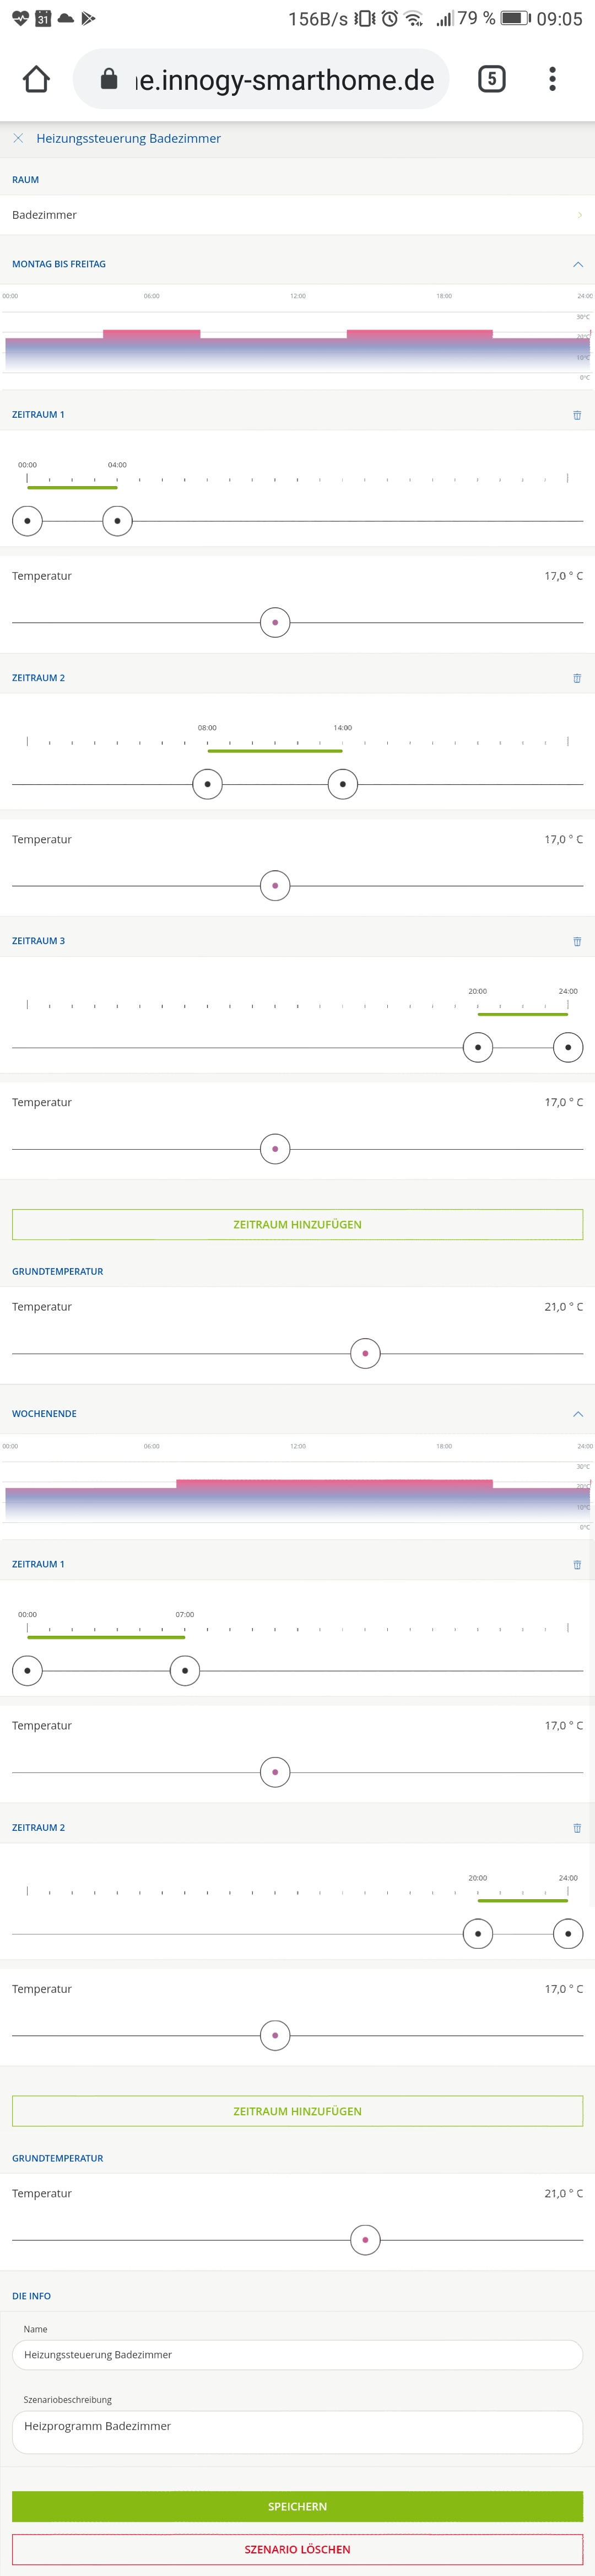Tap the browser home icon
Screen dimensions: 595x2576
(x=36, y=79)
